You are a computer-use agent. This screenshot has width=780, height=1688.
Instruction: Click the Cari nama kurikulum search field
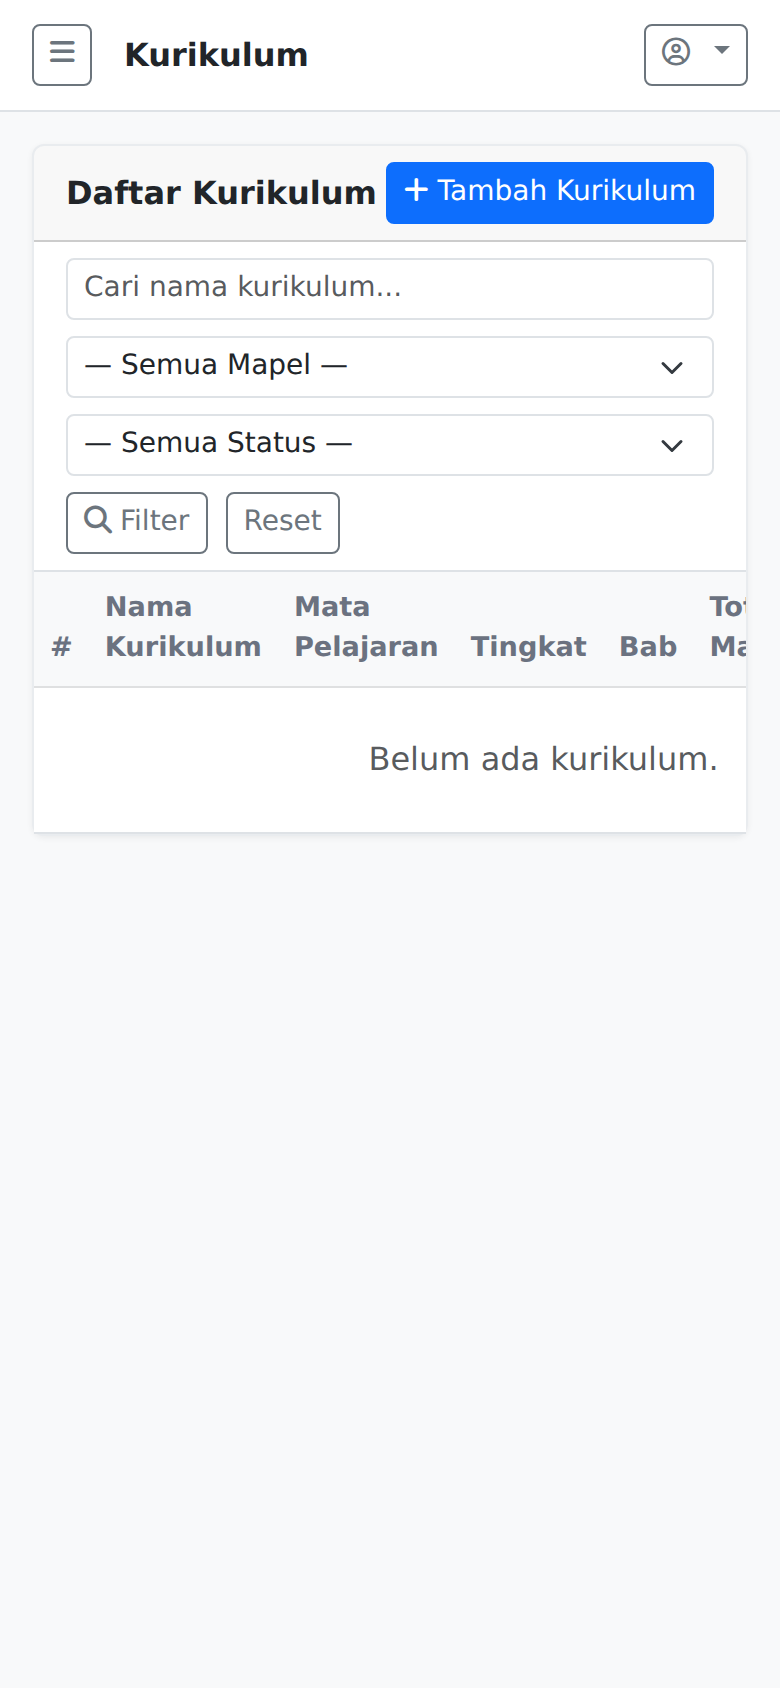click(x=390, y=288)
